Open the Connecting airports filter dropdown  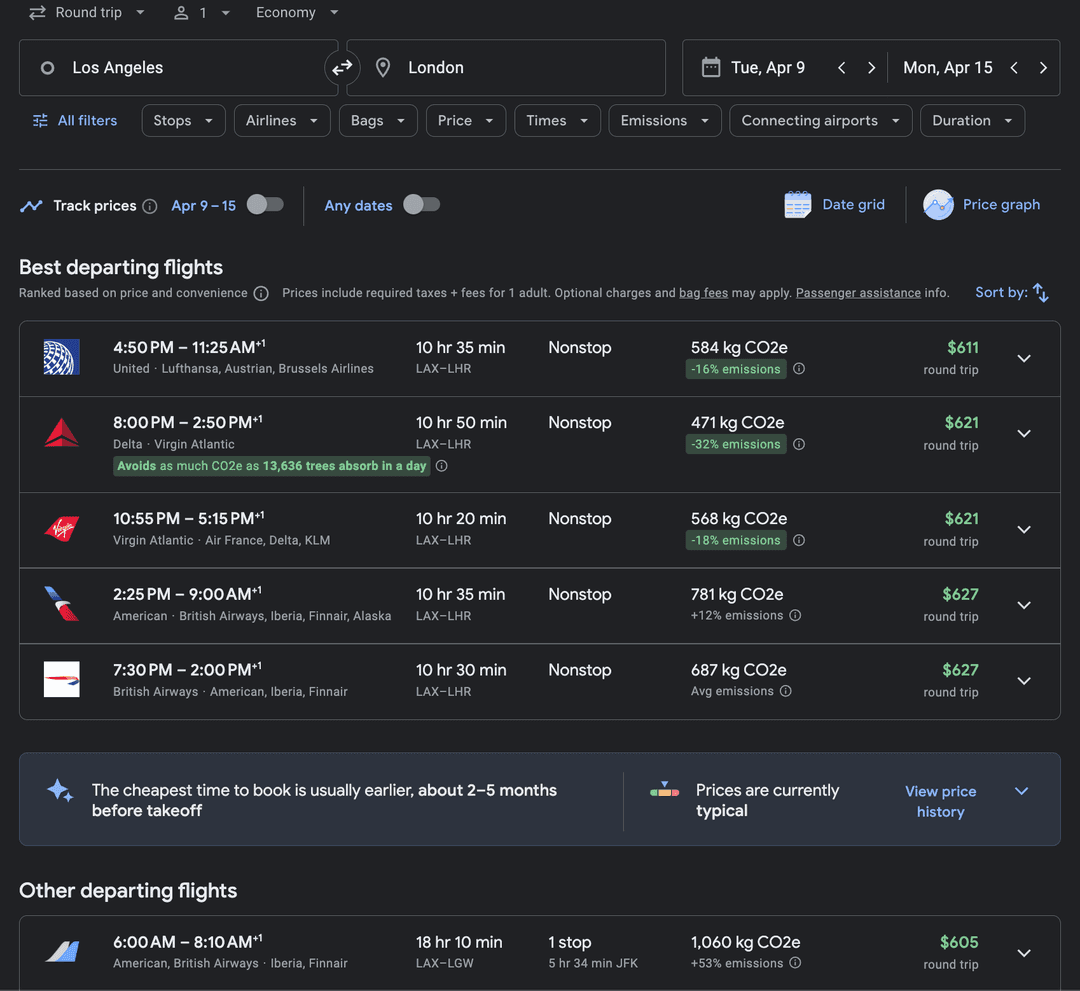[820, 121]
